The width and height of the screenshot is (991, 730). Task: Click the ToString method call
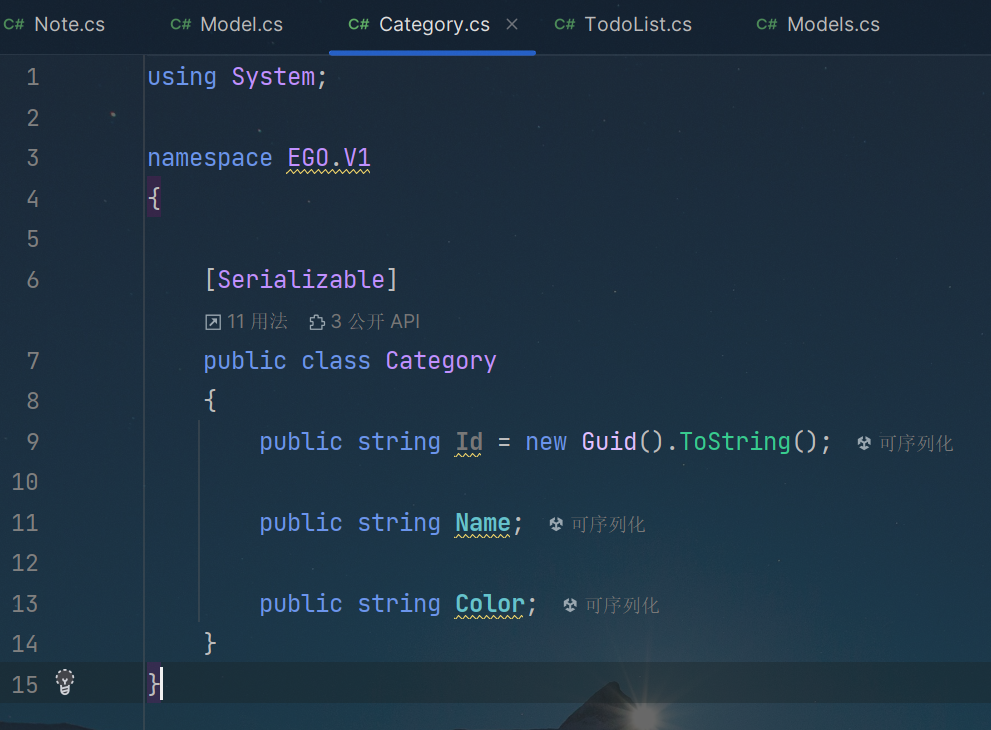pos(735,442)
